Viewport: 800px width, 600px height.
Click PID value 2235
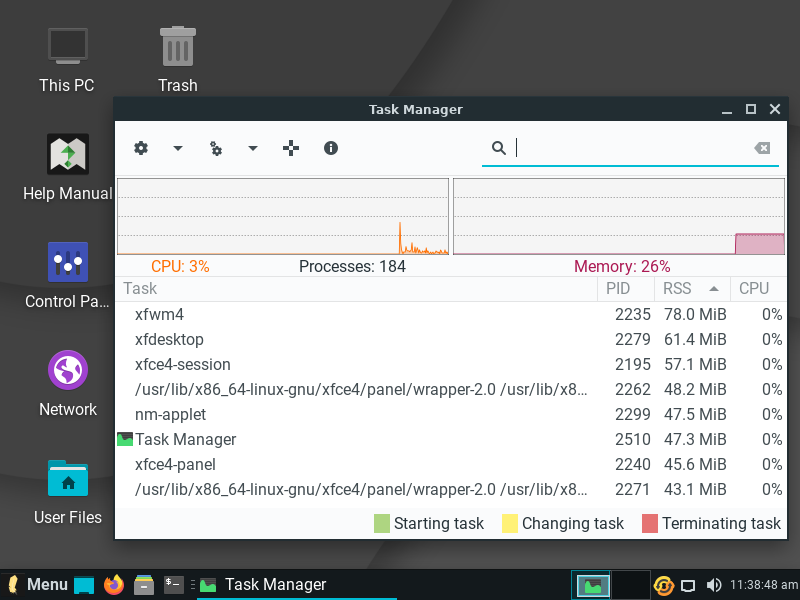coord(633,314)
